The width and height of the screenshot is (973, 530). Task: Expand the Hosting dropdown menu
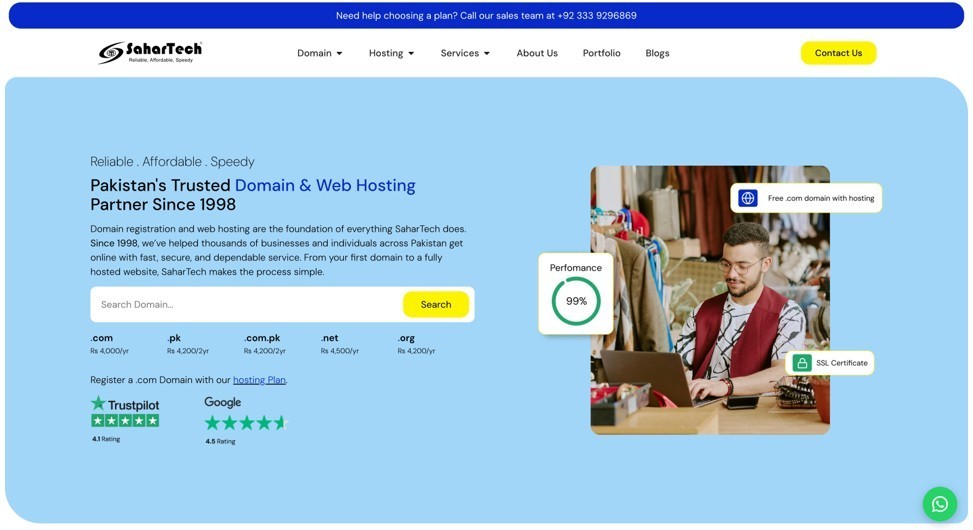pyautogui.click(x=391, y=53)
